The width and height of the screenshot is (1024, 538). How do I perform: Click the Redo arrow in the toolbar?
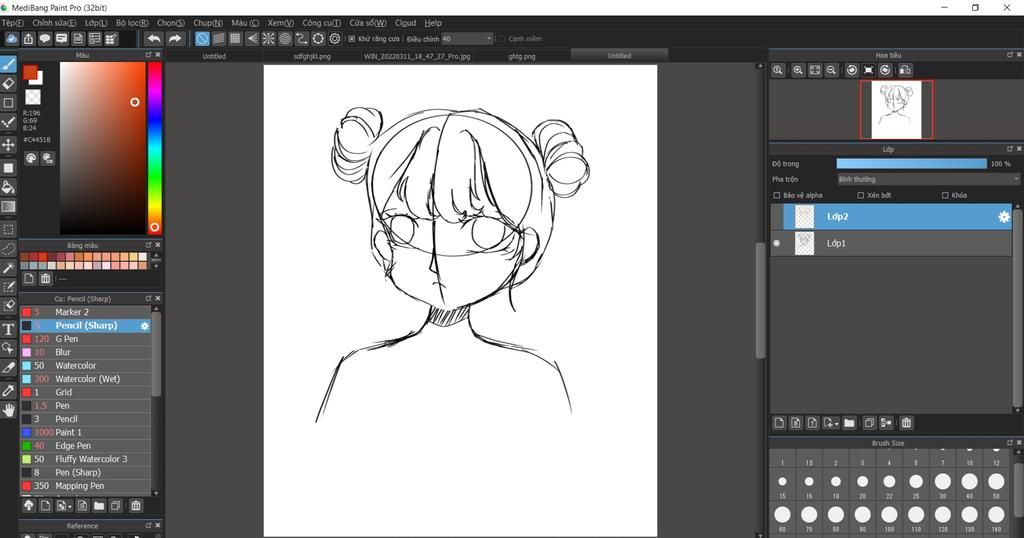(174, 39)
